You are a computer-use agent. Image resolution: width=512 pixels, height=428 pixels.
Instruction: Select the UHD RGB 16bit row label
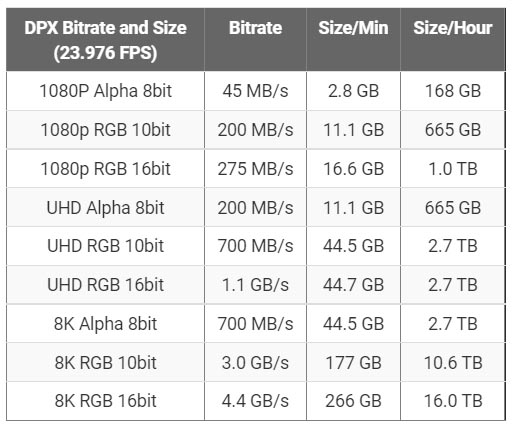[105, 285]
